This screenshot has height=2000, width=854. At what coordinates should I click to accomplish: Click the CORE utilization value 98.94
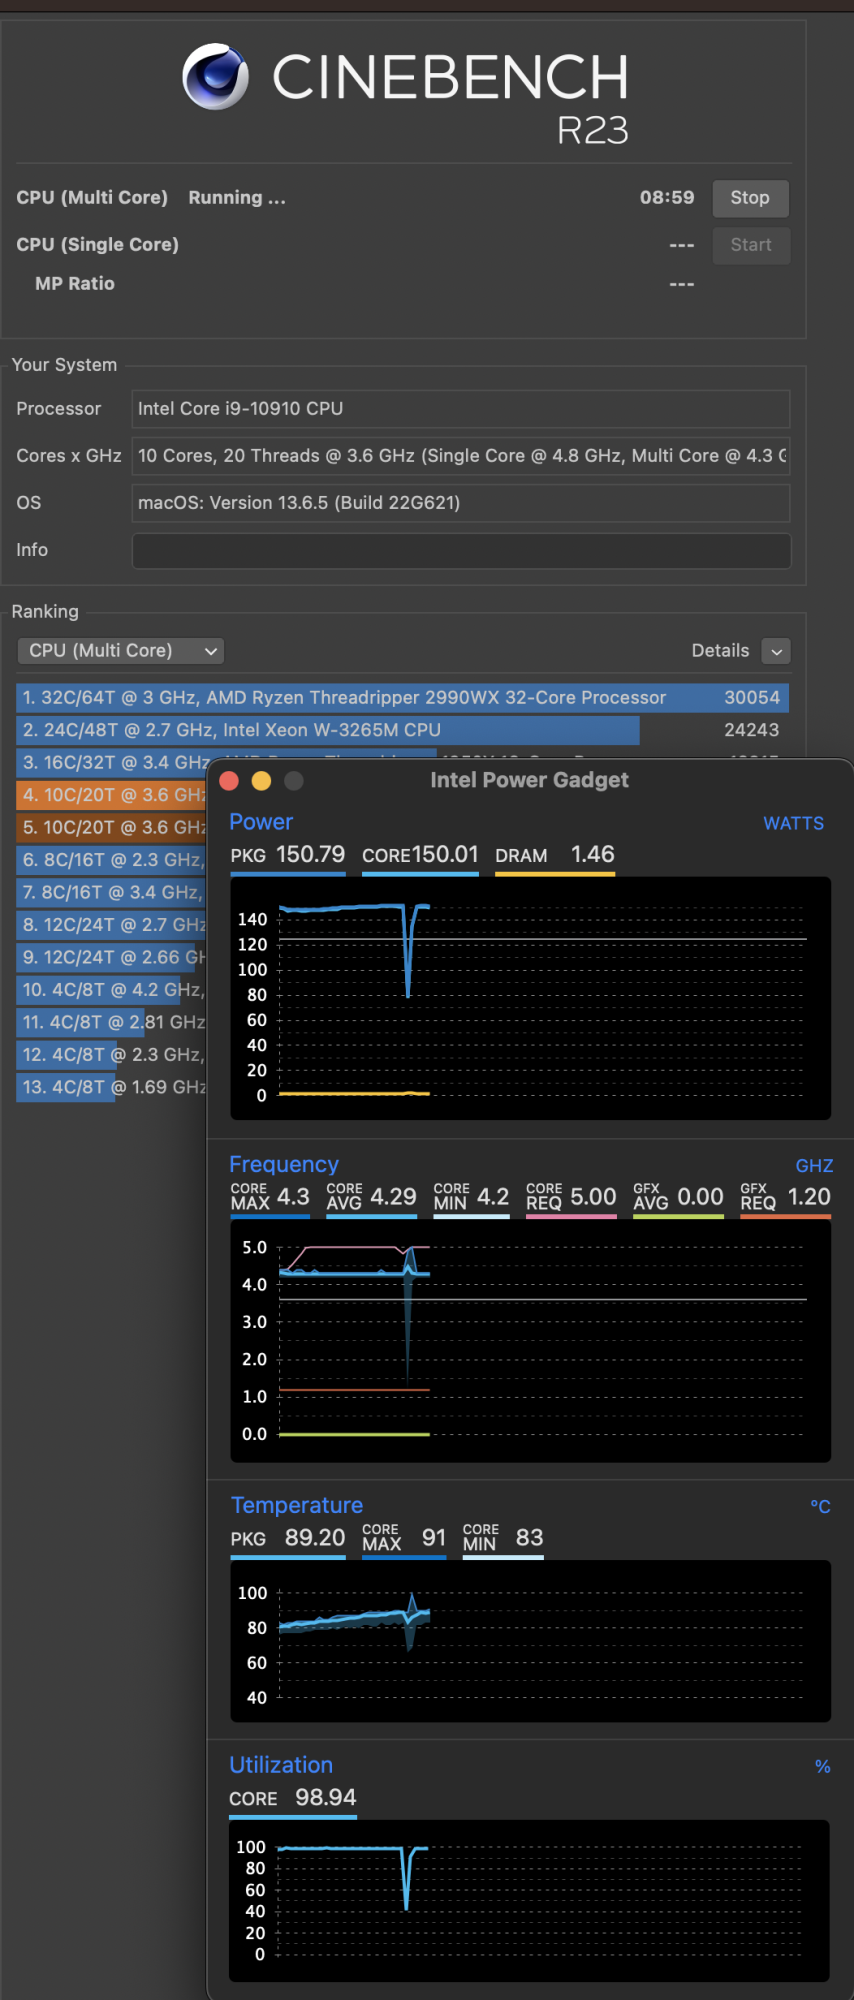(x=326, y=1798)
